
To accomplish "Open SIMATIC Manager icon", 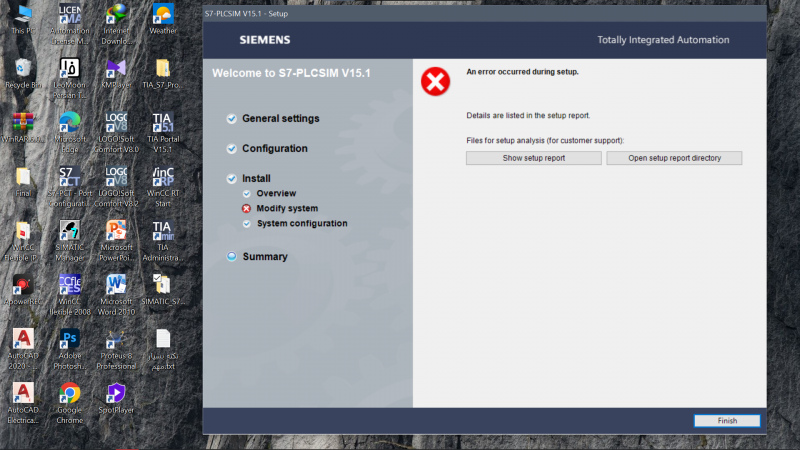I will (69, 241).
